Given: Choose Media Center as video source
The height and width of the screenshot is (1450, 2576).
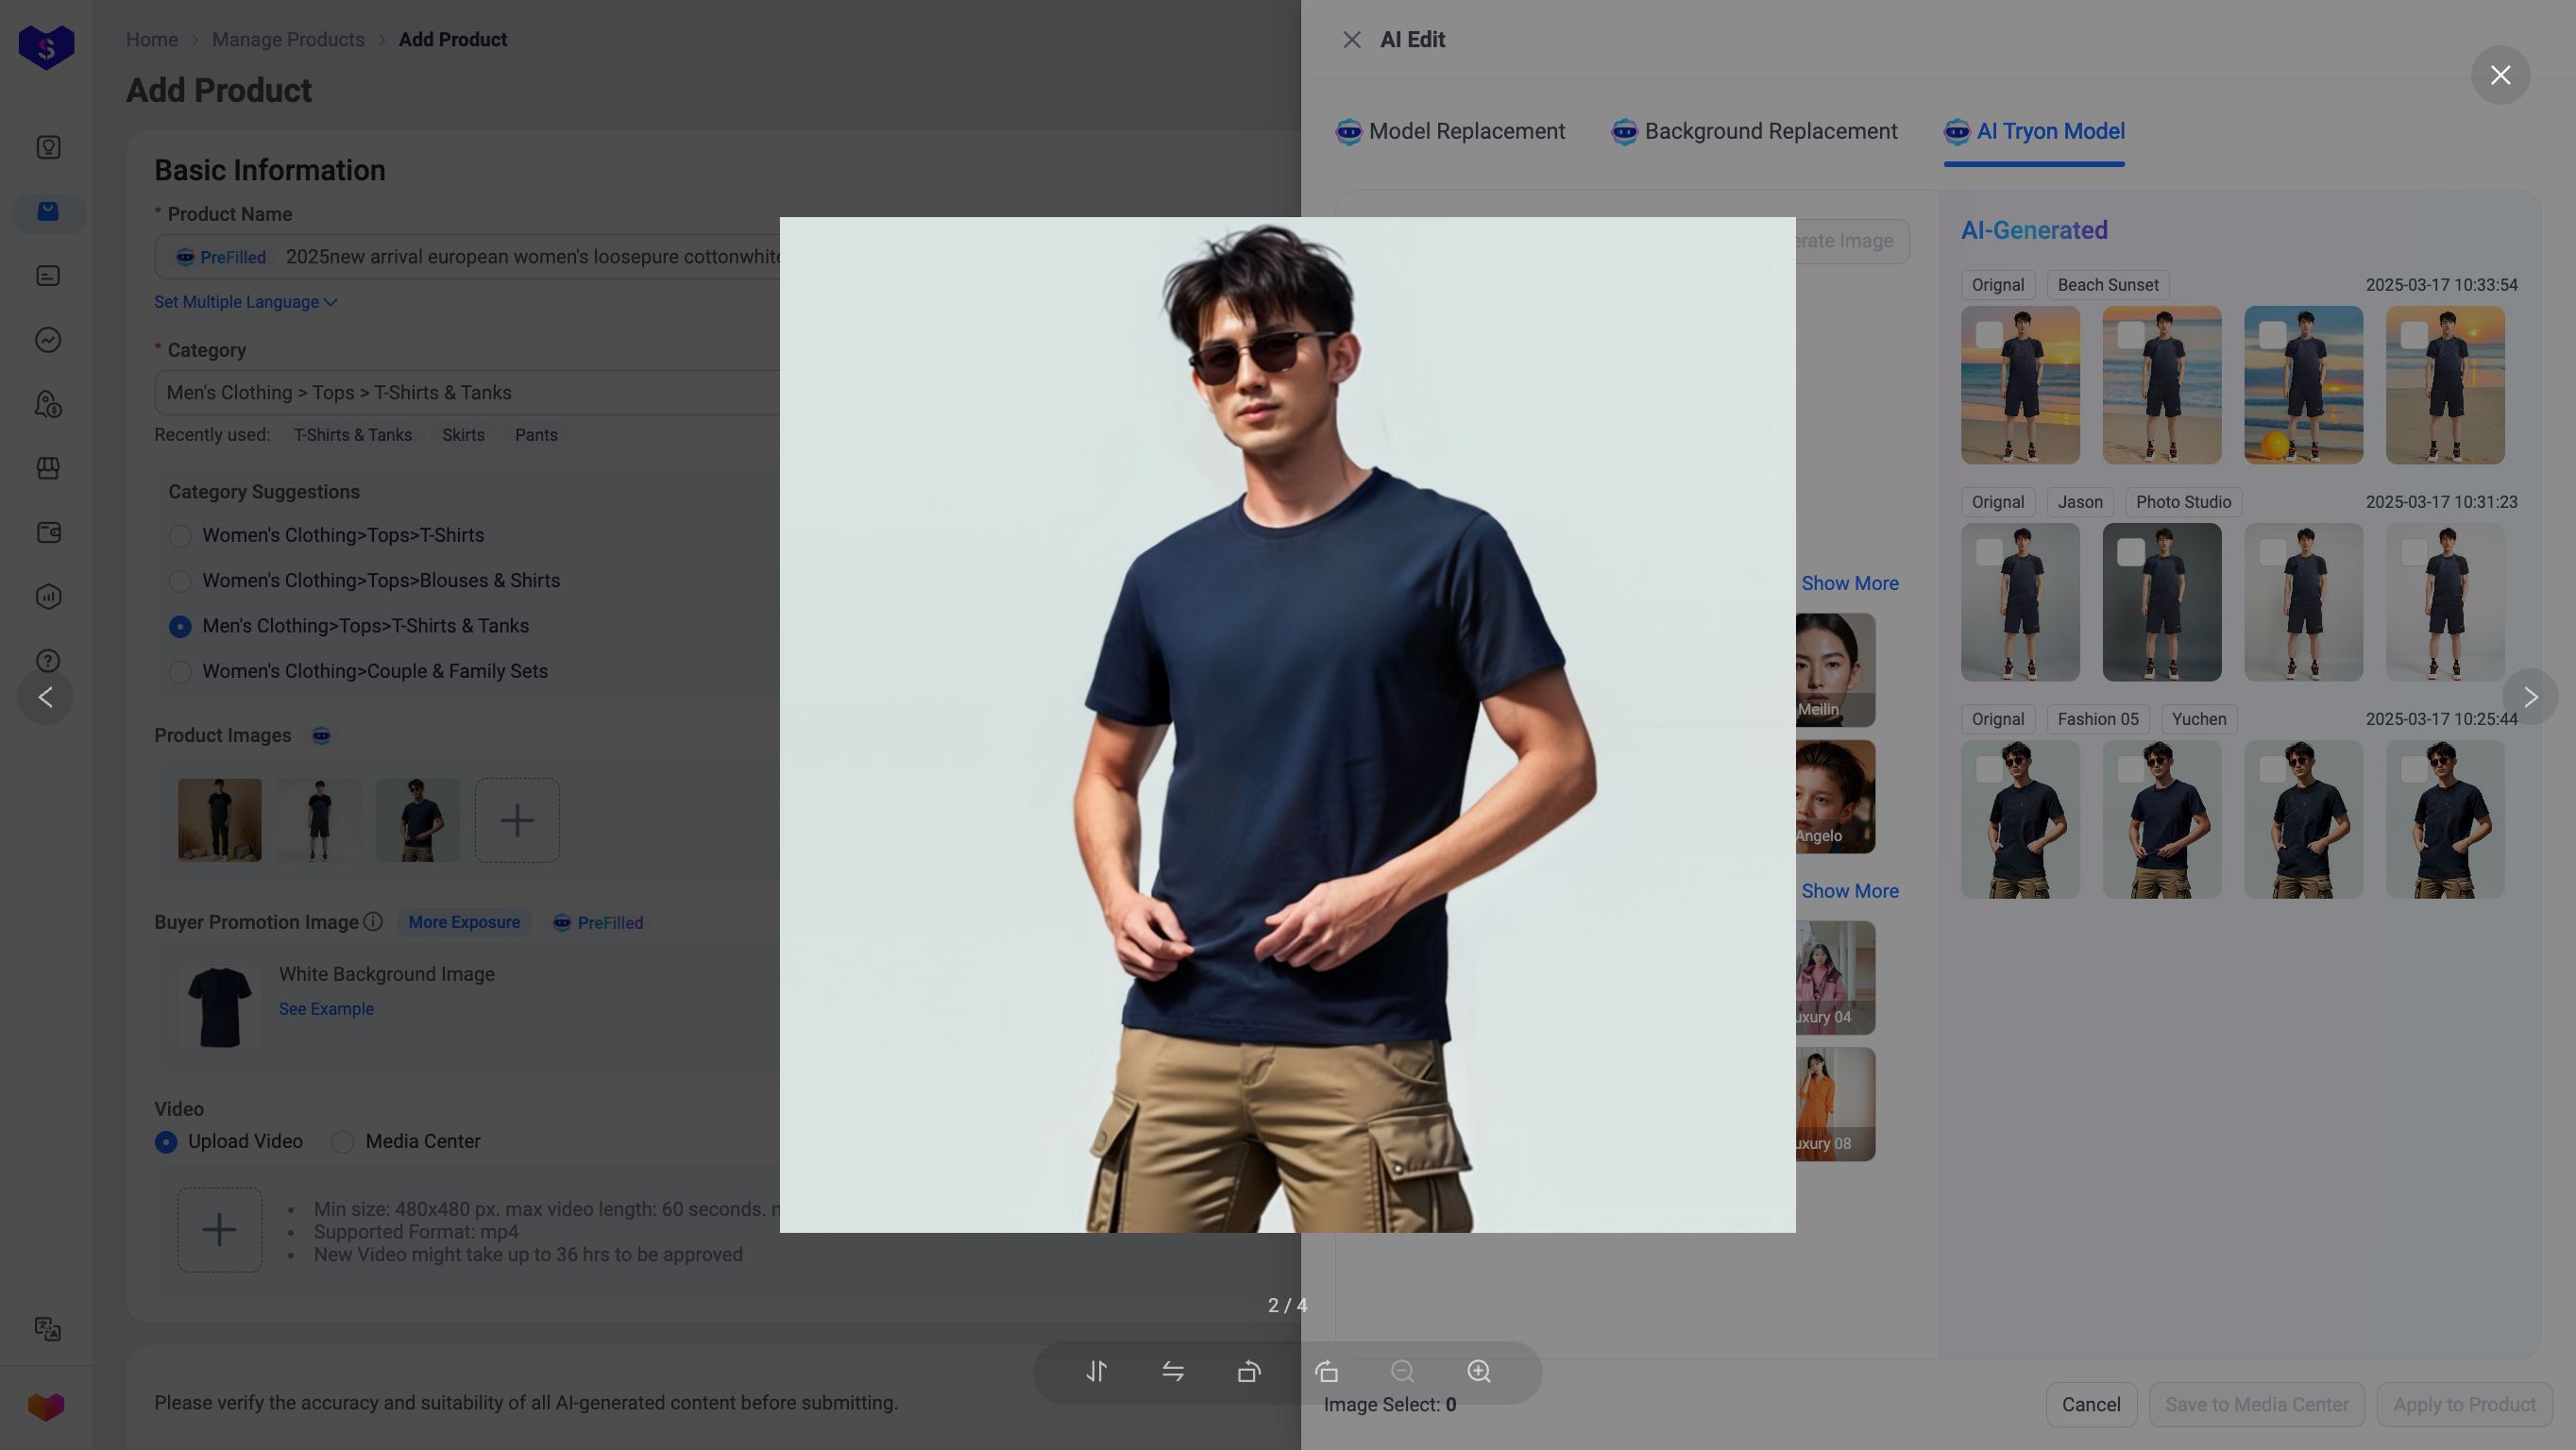Looking at the screenshot, I should point(343,1142).
